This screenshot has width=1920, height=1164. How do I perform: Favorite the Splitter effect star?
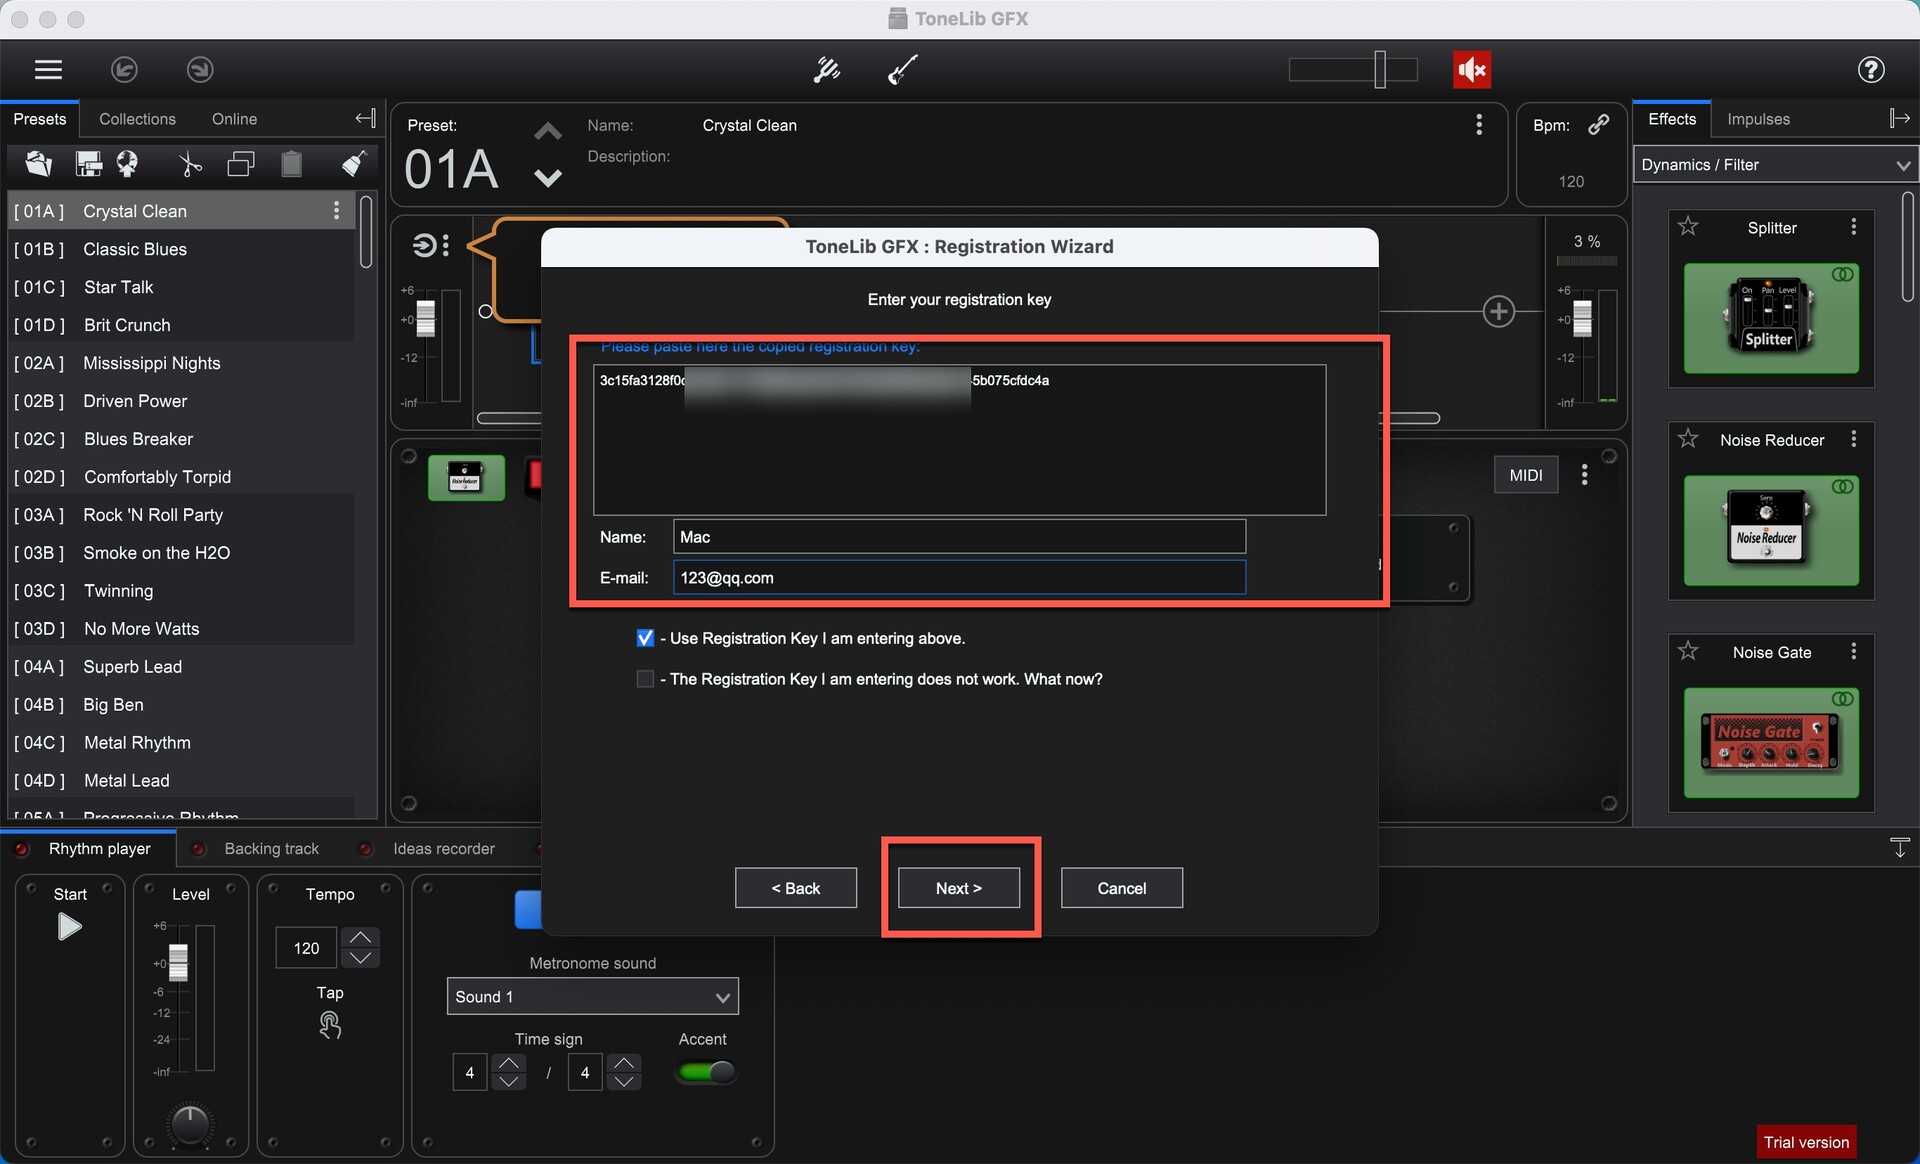1688,227
